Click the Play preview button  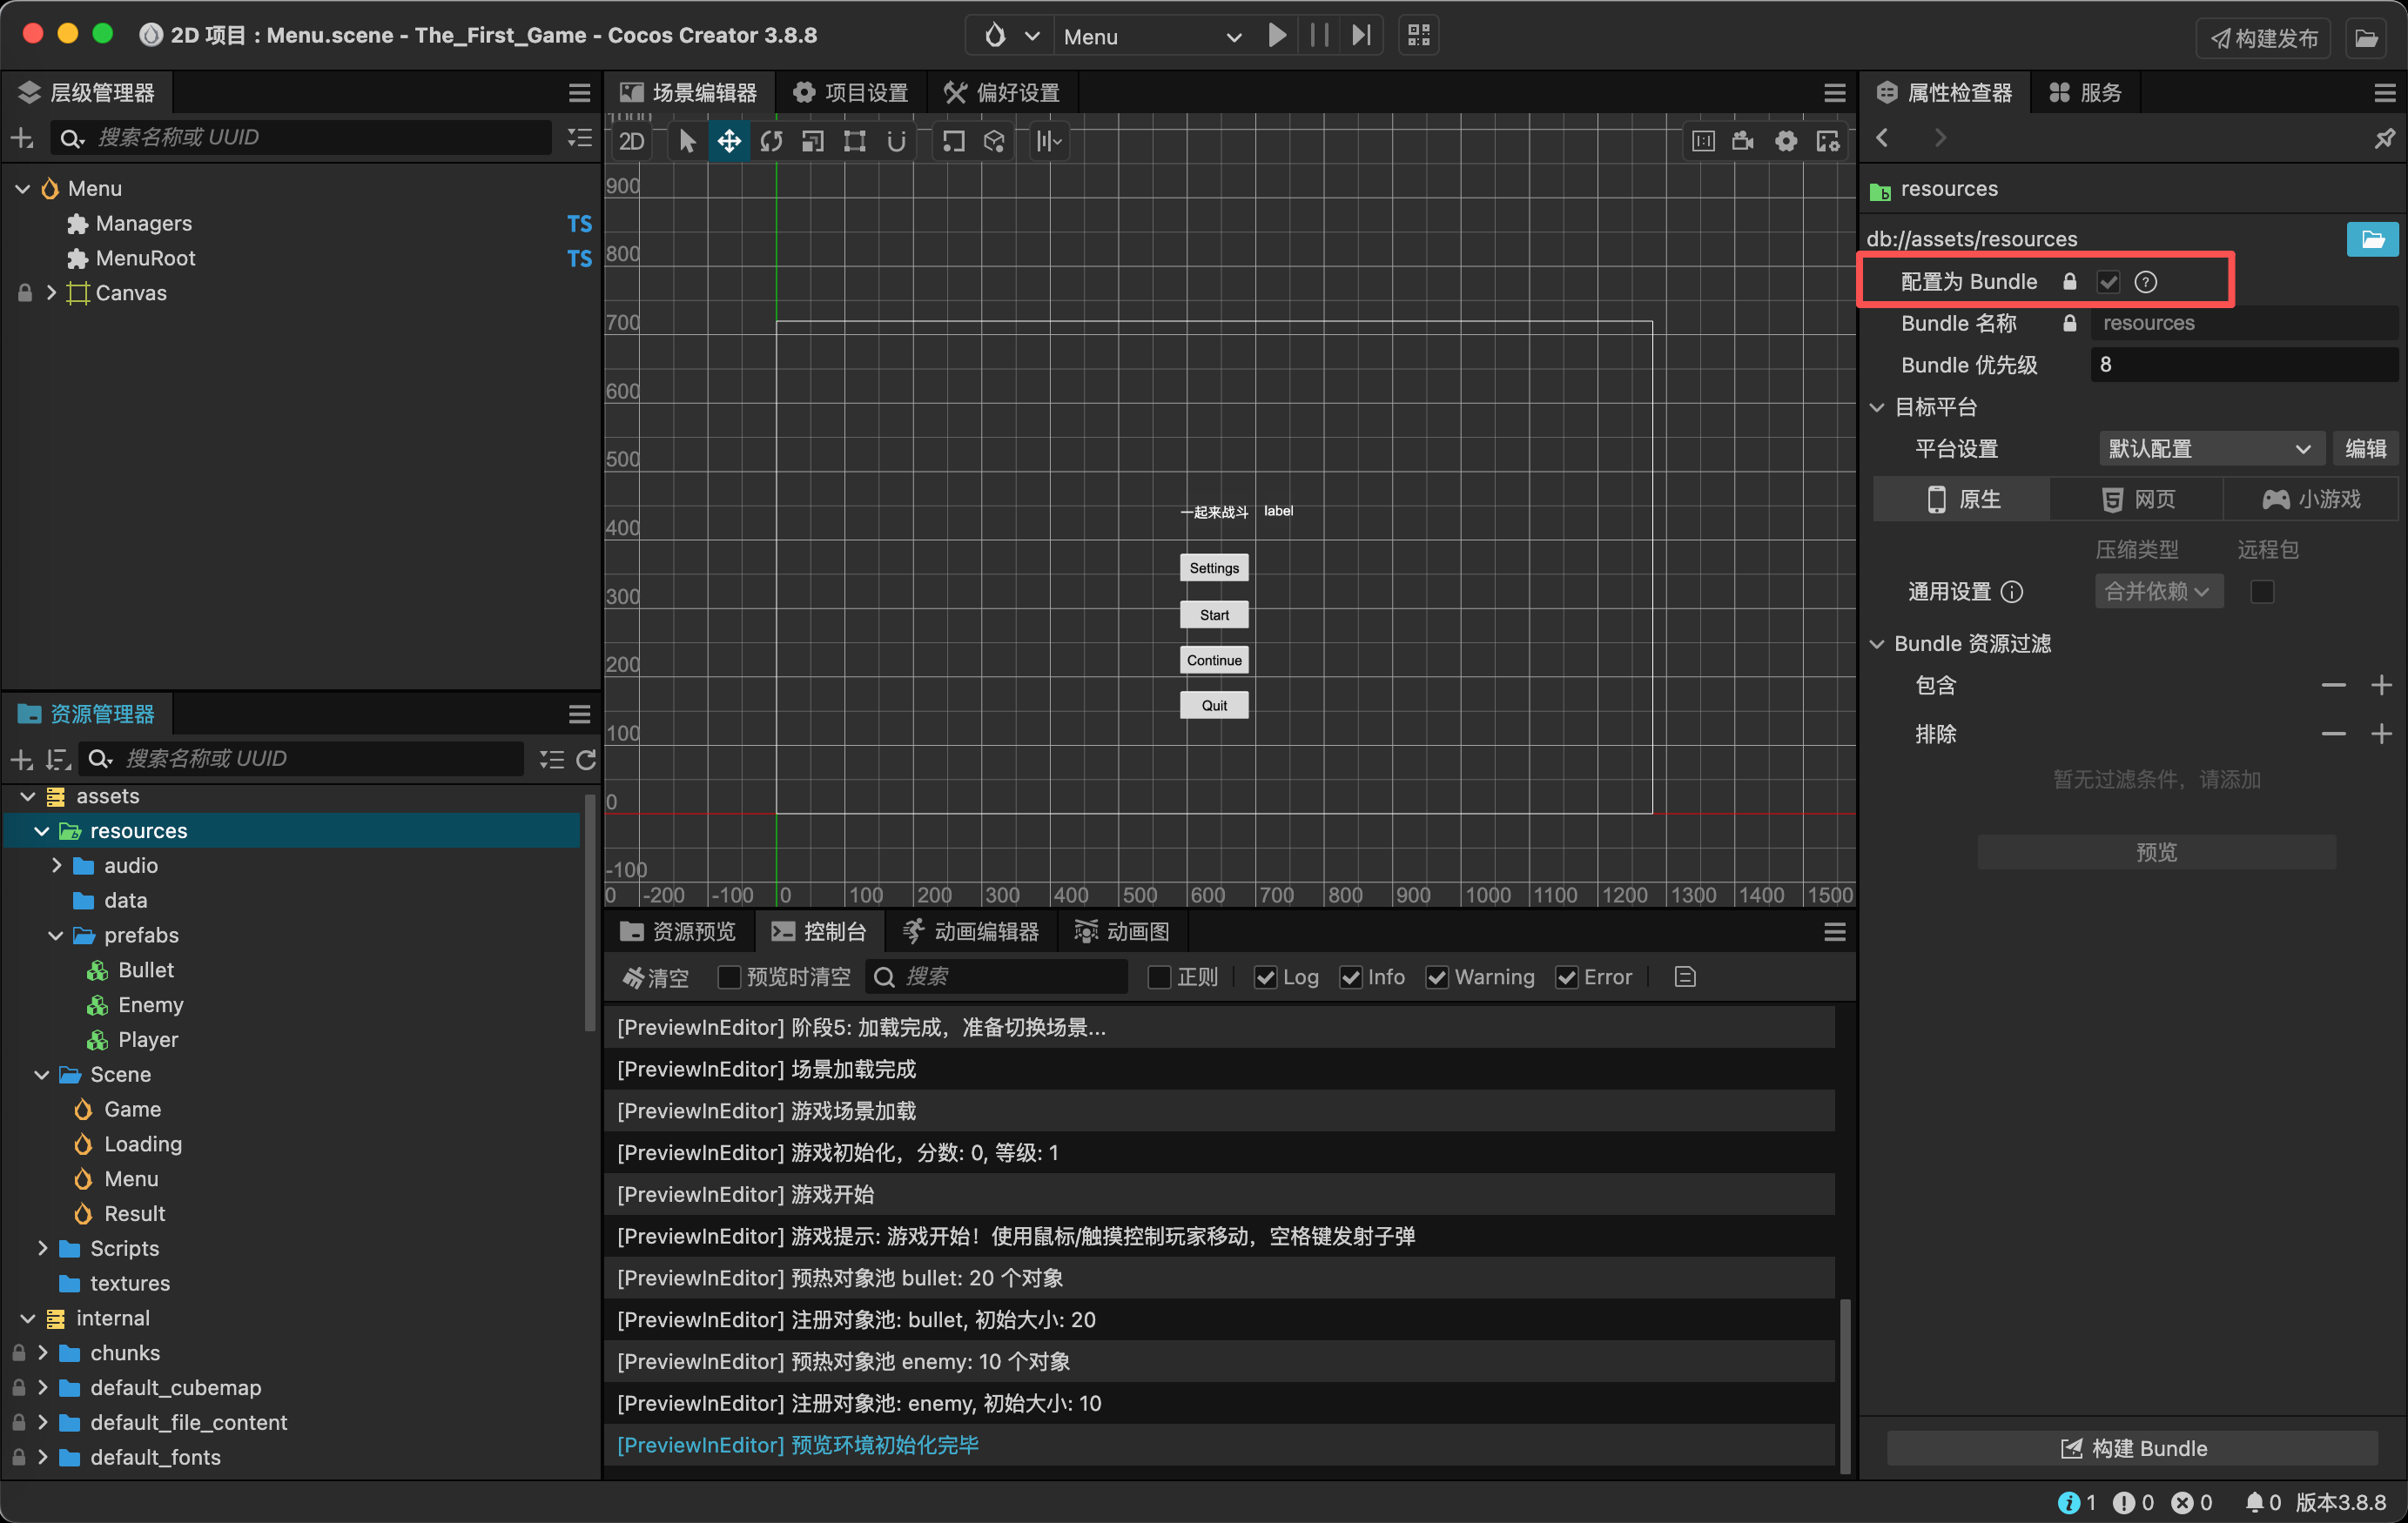(x=1277, y=36)
